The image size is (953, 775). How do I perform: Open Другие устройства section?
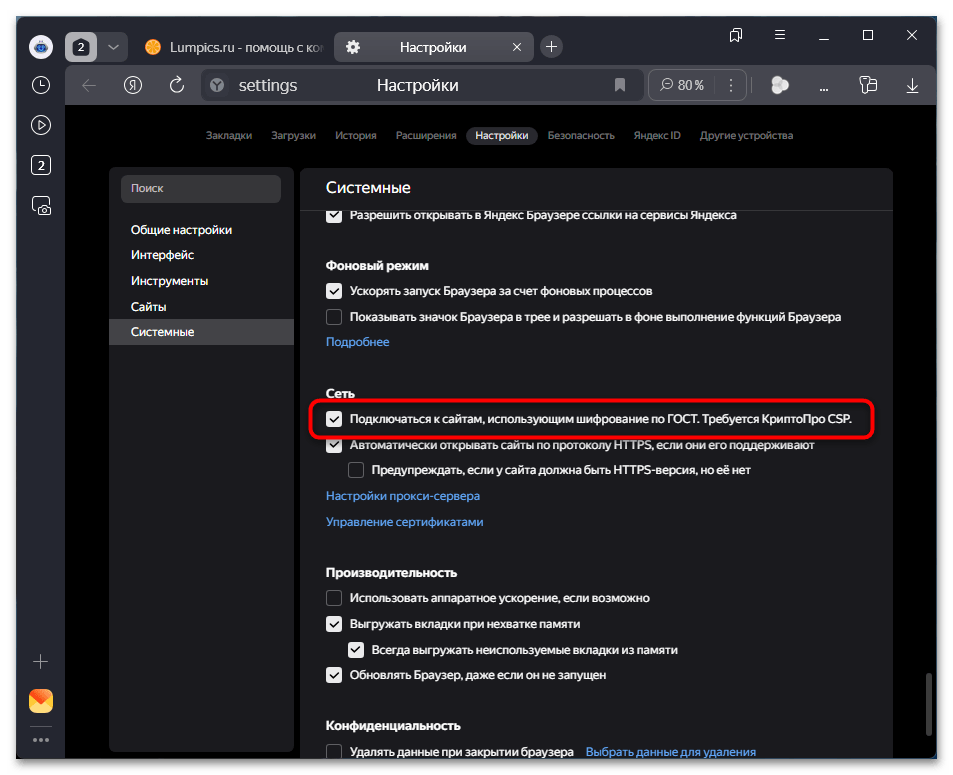tap(746, 136)
